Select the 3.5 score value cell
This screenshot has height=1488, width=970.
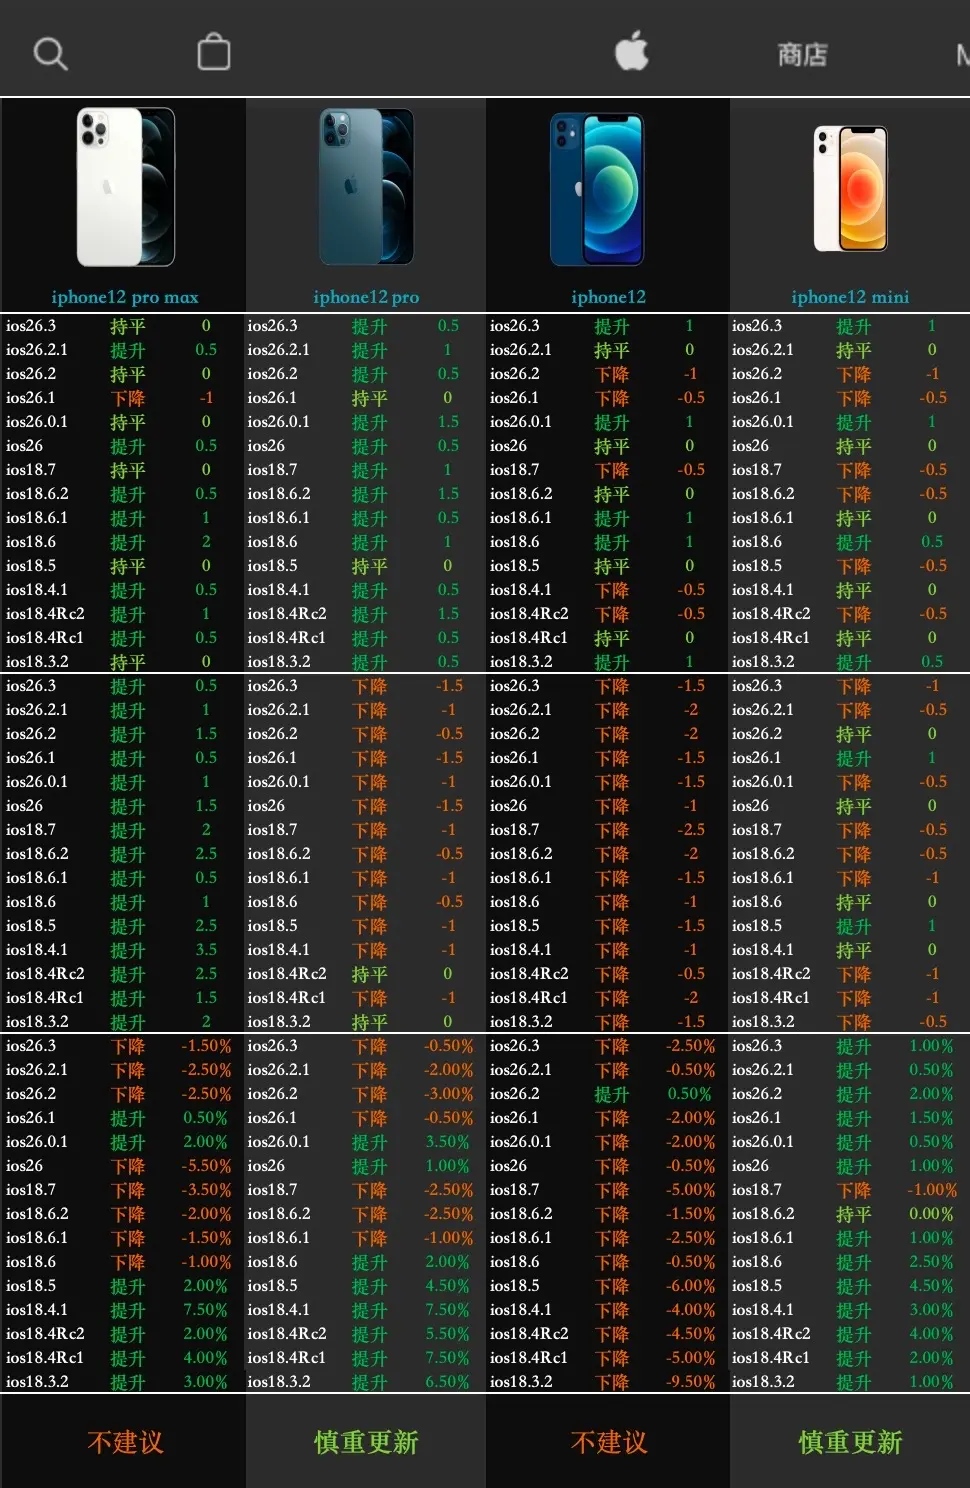click(206, 950)
